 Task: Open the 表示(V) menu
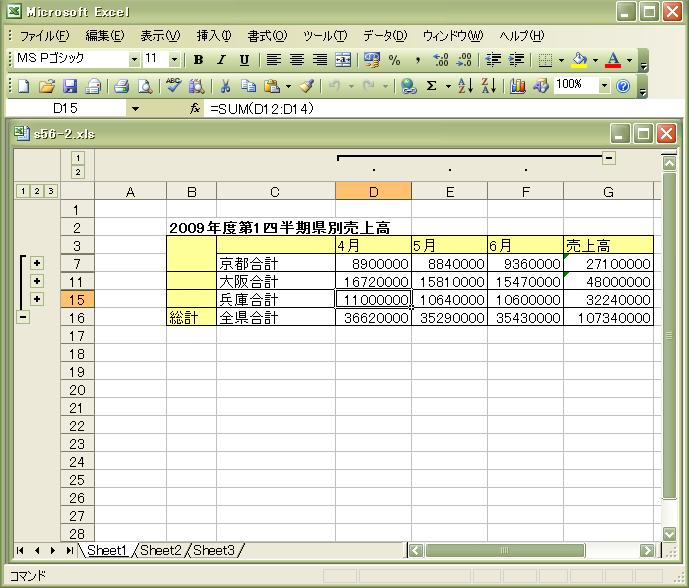(x=160, y=36)
